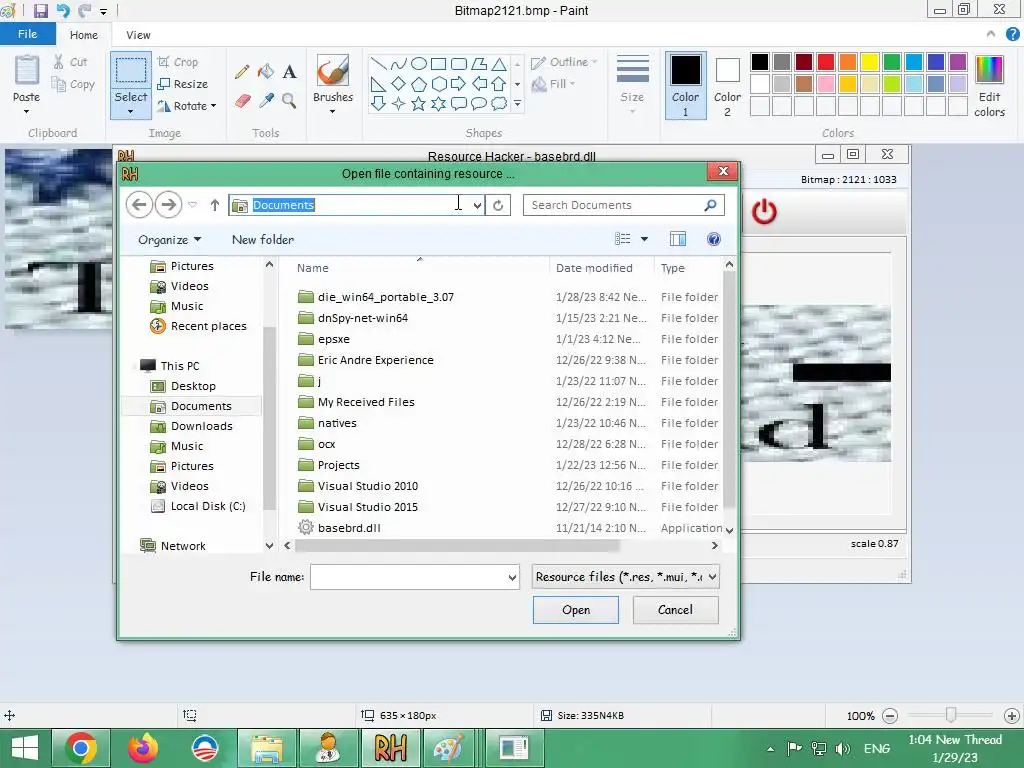Open the Rotate dropdown menu

214,106
